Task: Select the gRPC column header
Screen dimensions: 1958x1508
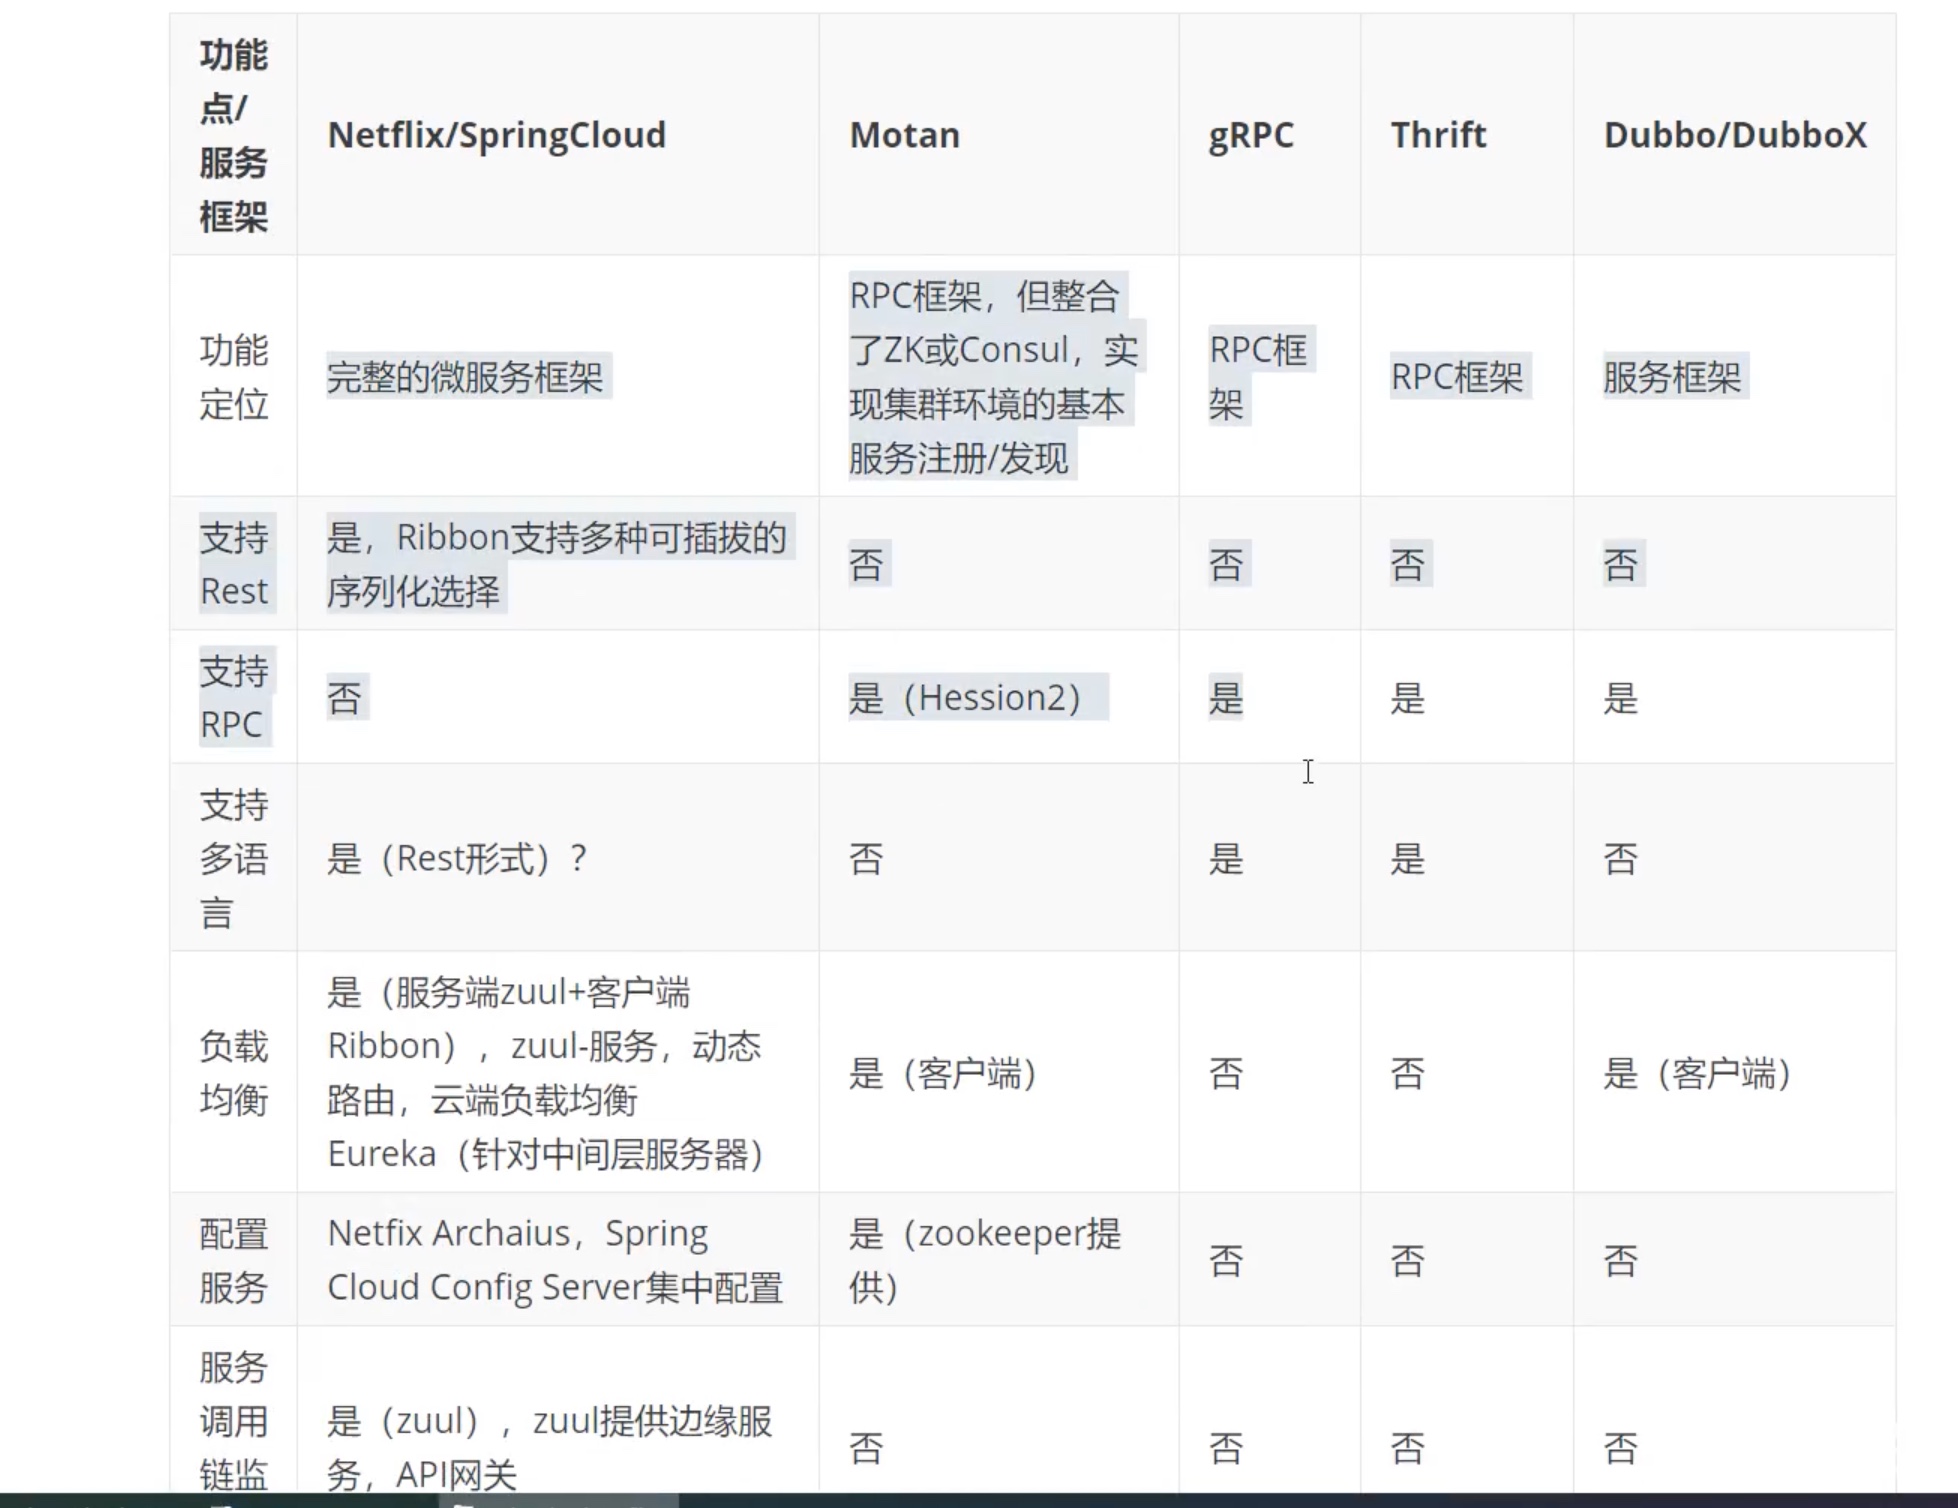Action: pyautogui.click(x=1250, y=135)
